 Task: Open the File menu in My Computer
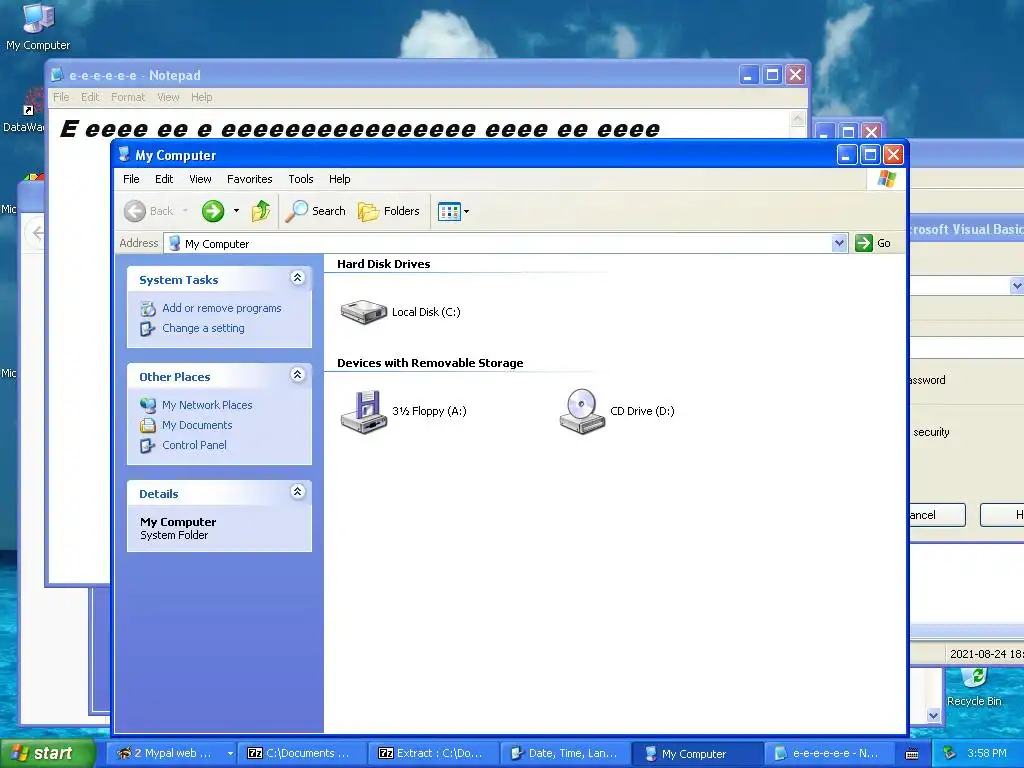pyautogui.click(x=131, y=179)
